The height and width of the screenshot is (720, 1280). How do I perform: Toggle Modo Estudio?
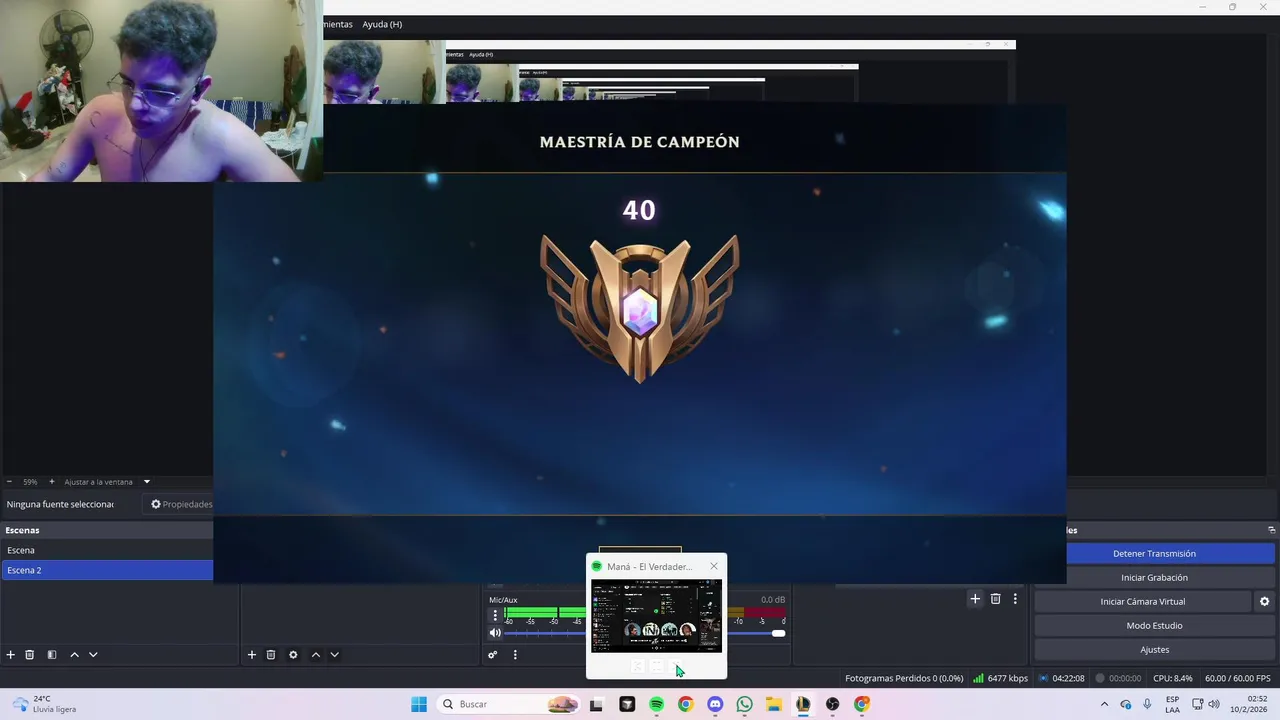click(1154, 626)
